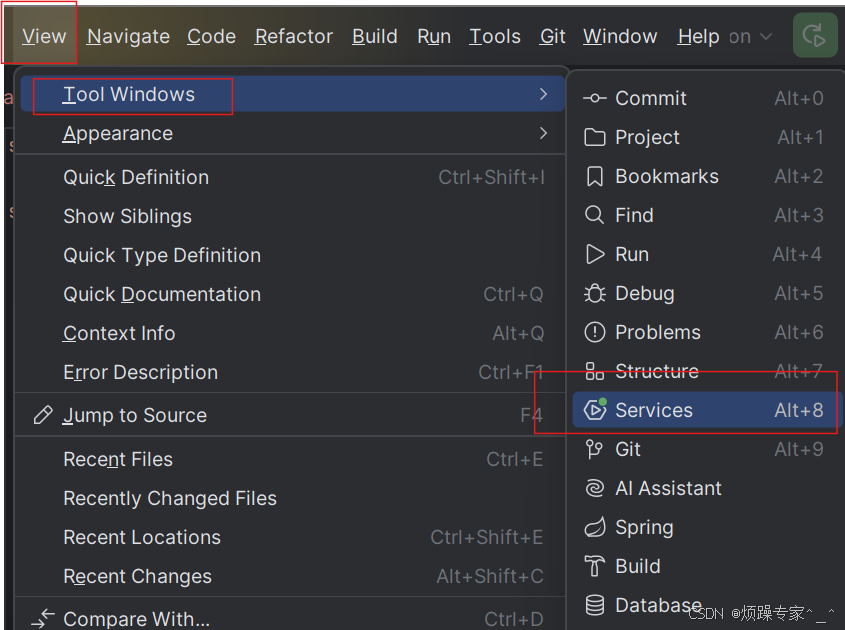Click the Commit tool window icon
845x630 pixels.
click(x=594, y=98)
